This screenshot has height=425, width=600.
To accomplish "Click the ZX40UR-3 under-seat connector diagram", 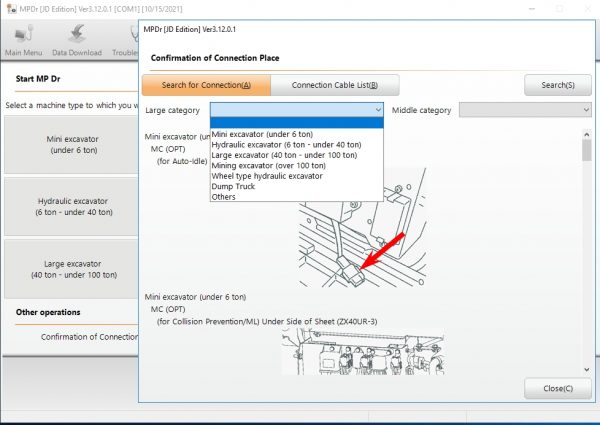I will point(363,351).
